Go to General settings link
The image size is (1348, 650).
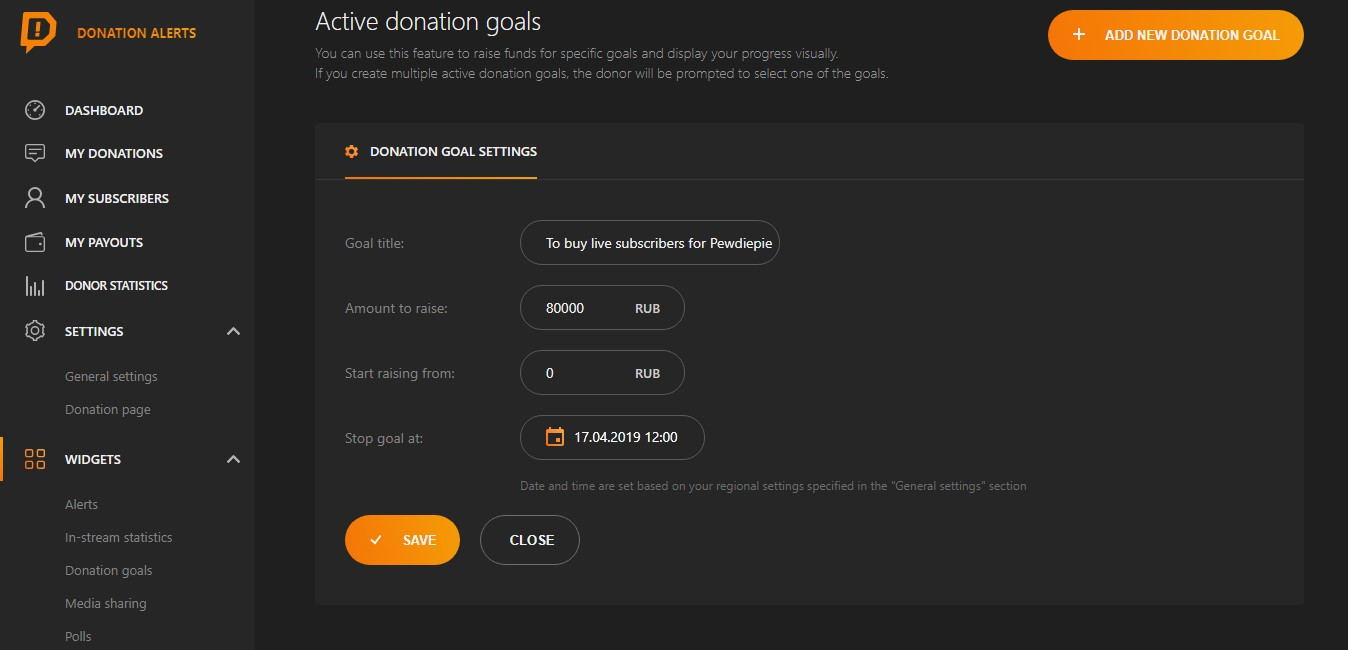click(111, 376)
